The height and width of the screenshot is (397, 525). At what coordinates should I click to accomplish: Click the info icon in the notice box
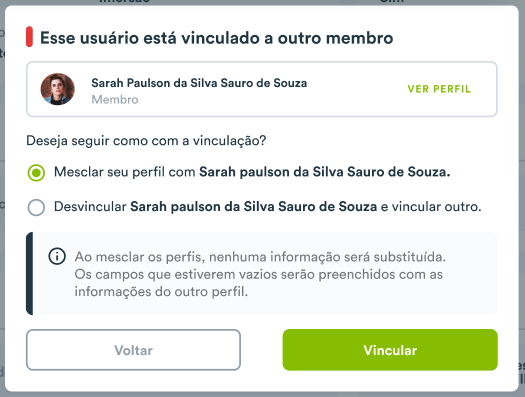point(57,257)
